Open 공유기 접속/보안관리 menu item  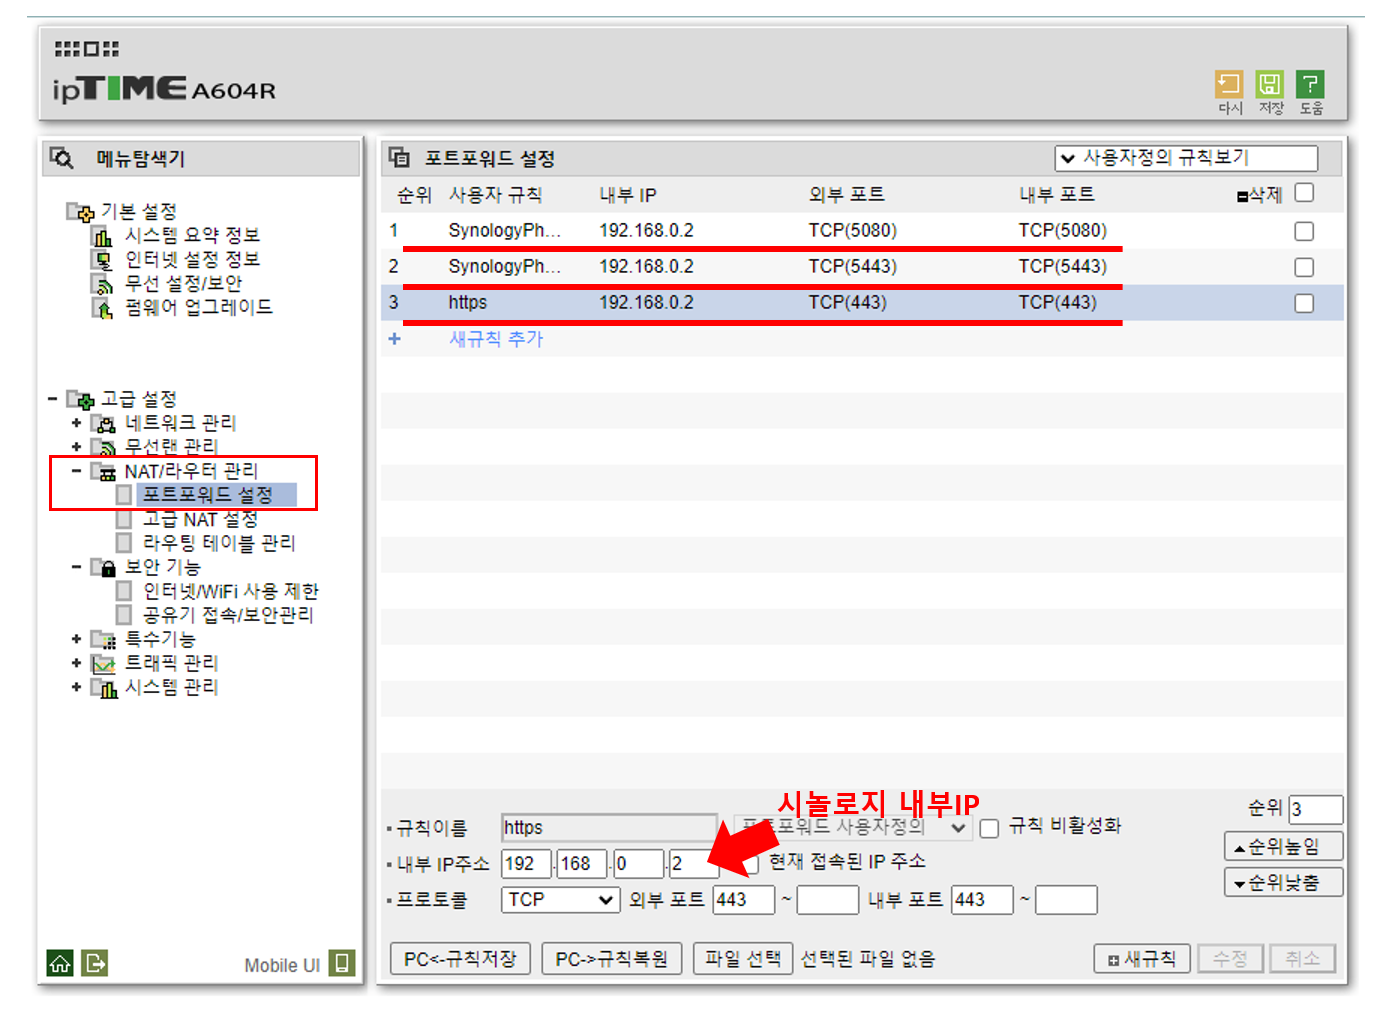click(228, 615)
